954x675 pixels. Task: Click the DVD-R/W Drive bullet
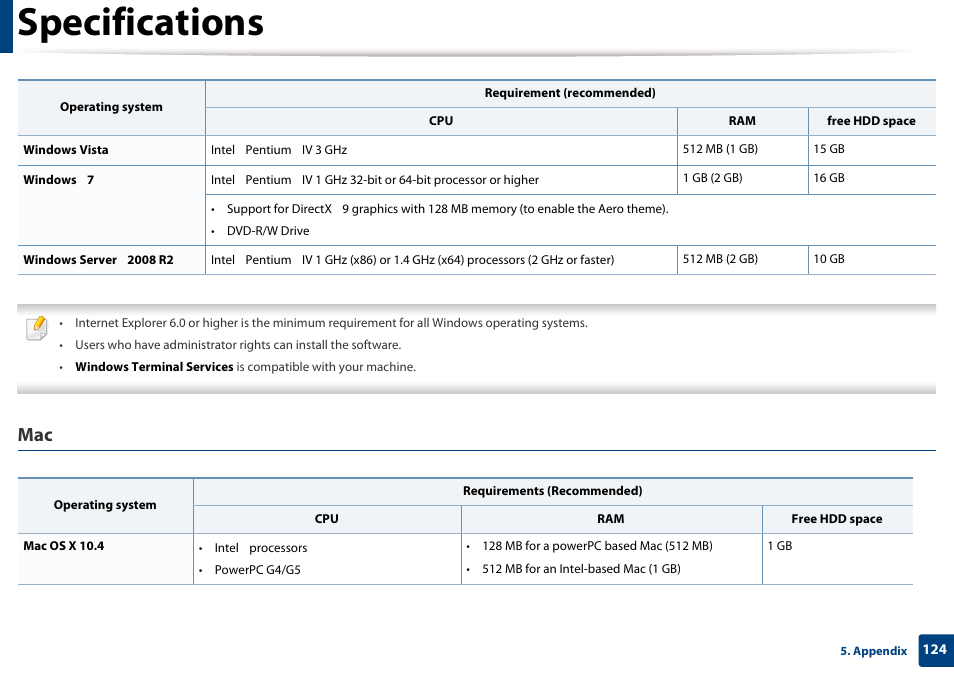click(x=268, y=231)
